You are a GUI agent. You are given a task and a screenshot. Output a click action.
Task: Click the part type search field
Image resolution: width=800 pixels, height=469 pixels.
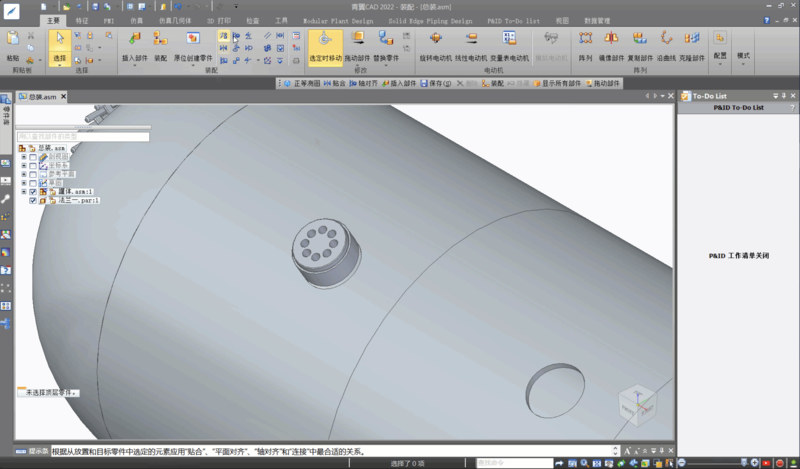[82, 136]
